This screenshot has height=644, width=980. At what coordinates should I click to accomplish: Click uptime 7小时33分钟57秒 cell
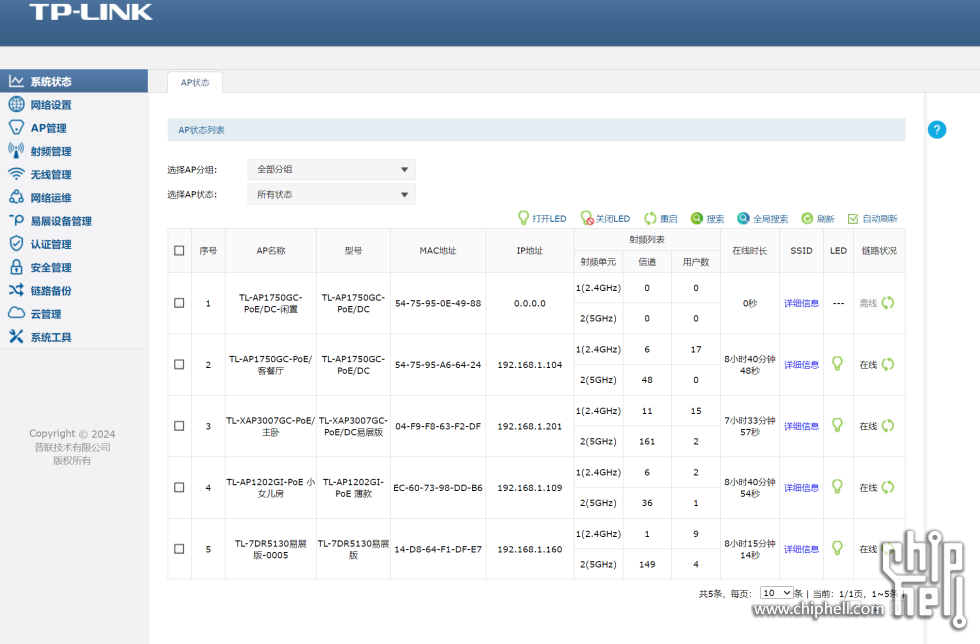pos(749,426)
